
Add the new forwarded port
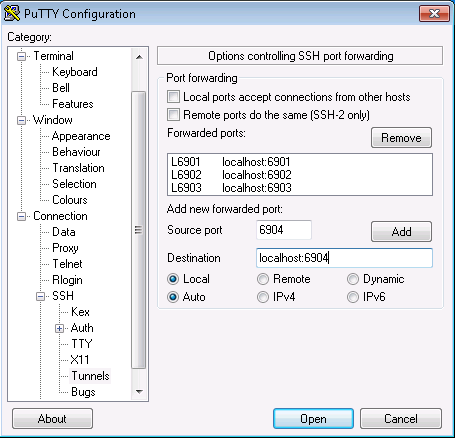(x=401, y=231)
